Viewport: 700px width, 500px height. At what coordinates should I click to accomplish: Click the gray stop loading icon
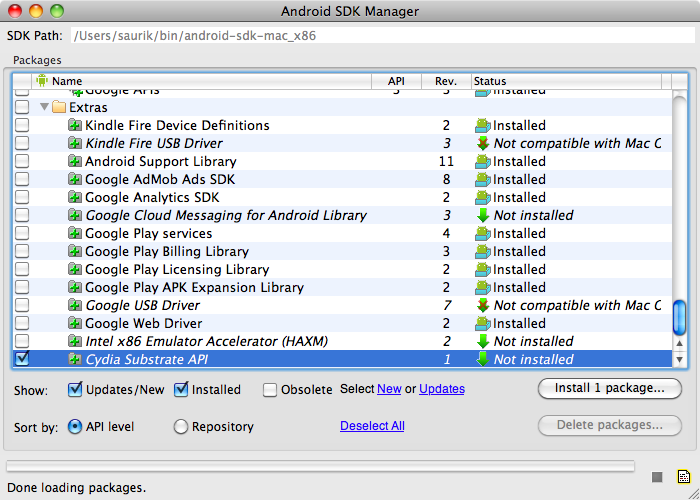click(x=657, y=477)
